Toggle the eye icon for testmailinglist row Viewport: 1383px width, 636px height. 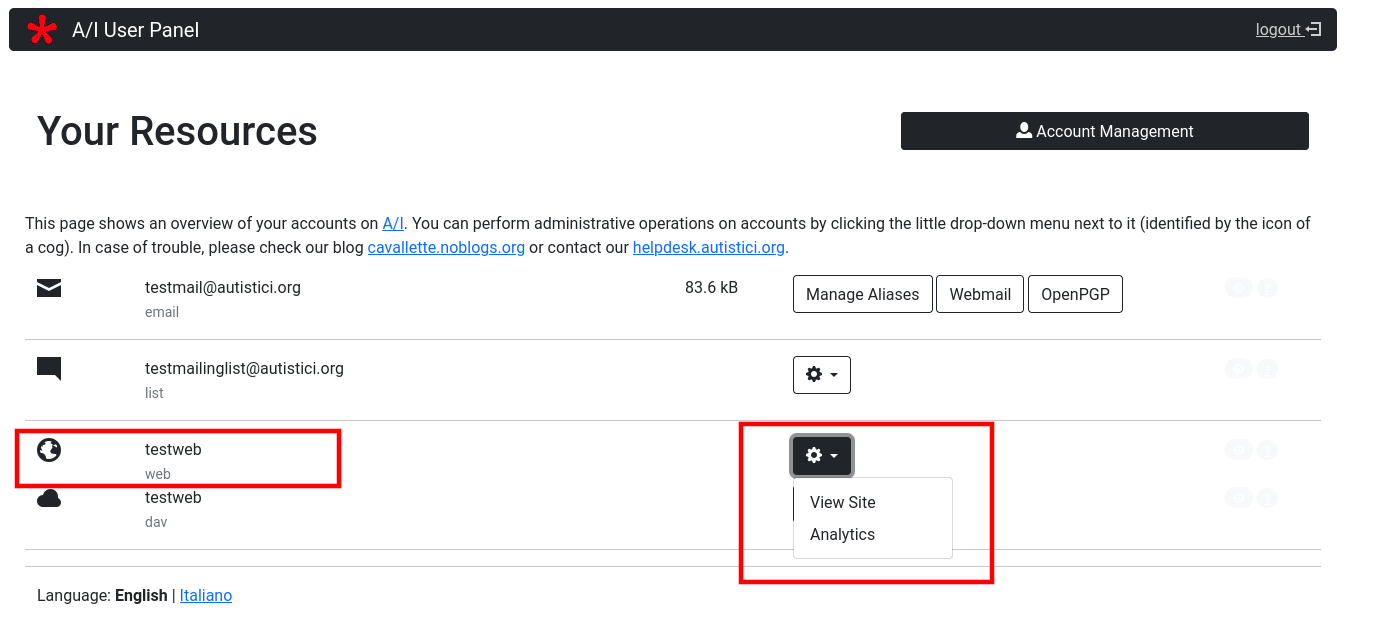tap(1238, 369)
